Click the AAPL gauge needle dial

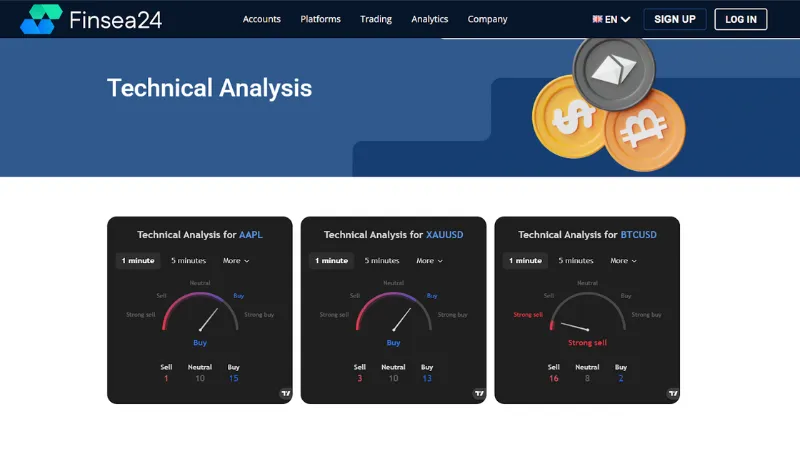tap(200, 315)
